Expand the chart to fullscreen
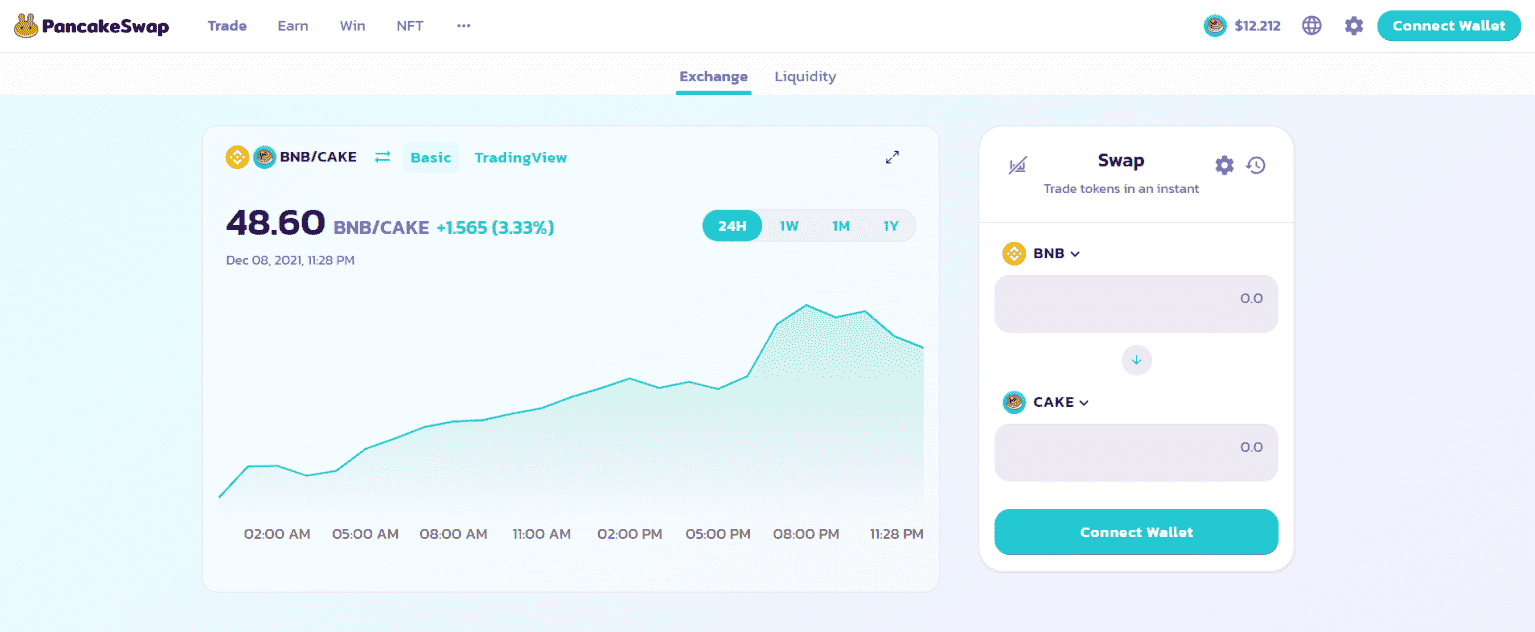1535x632 pixels. tap(893, 157)
